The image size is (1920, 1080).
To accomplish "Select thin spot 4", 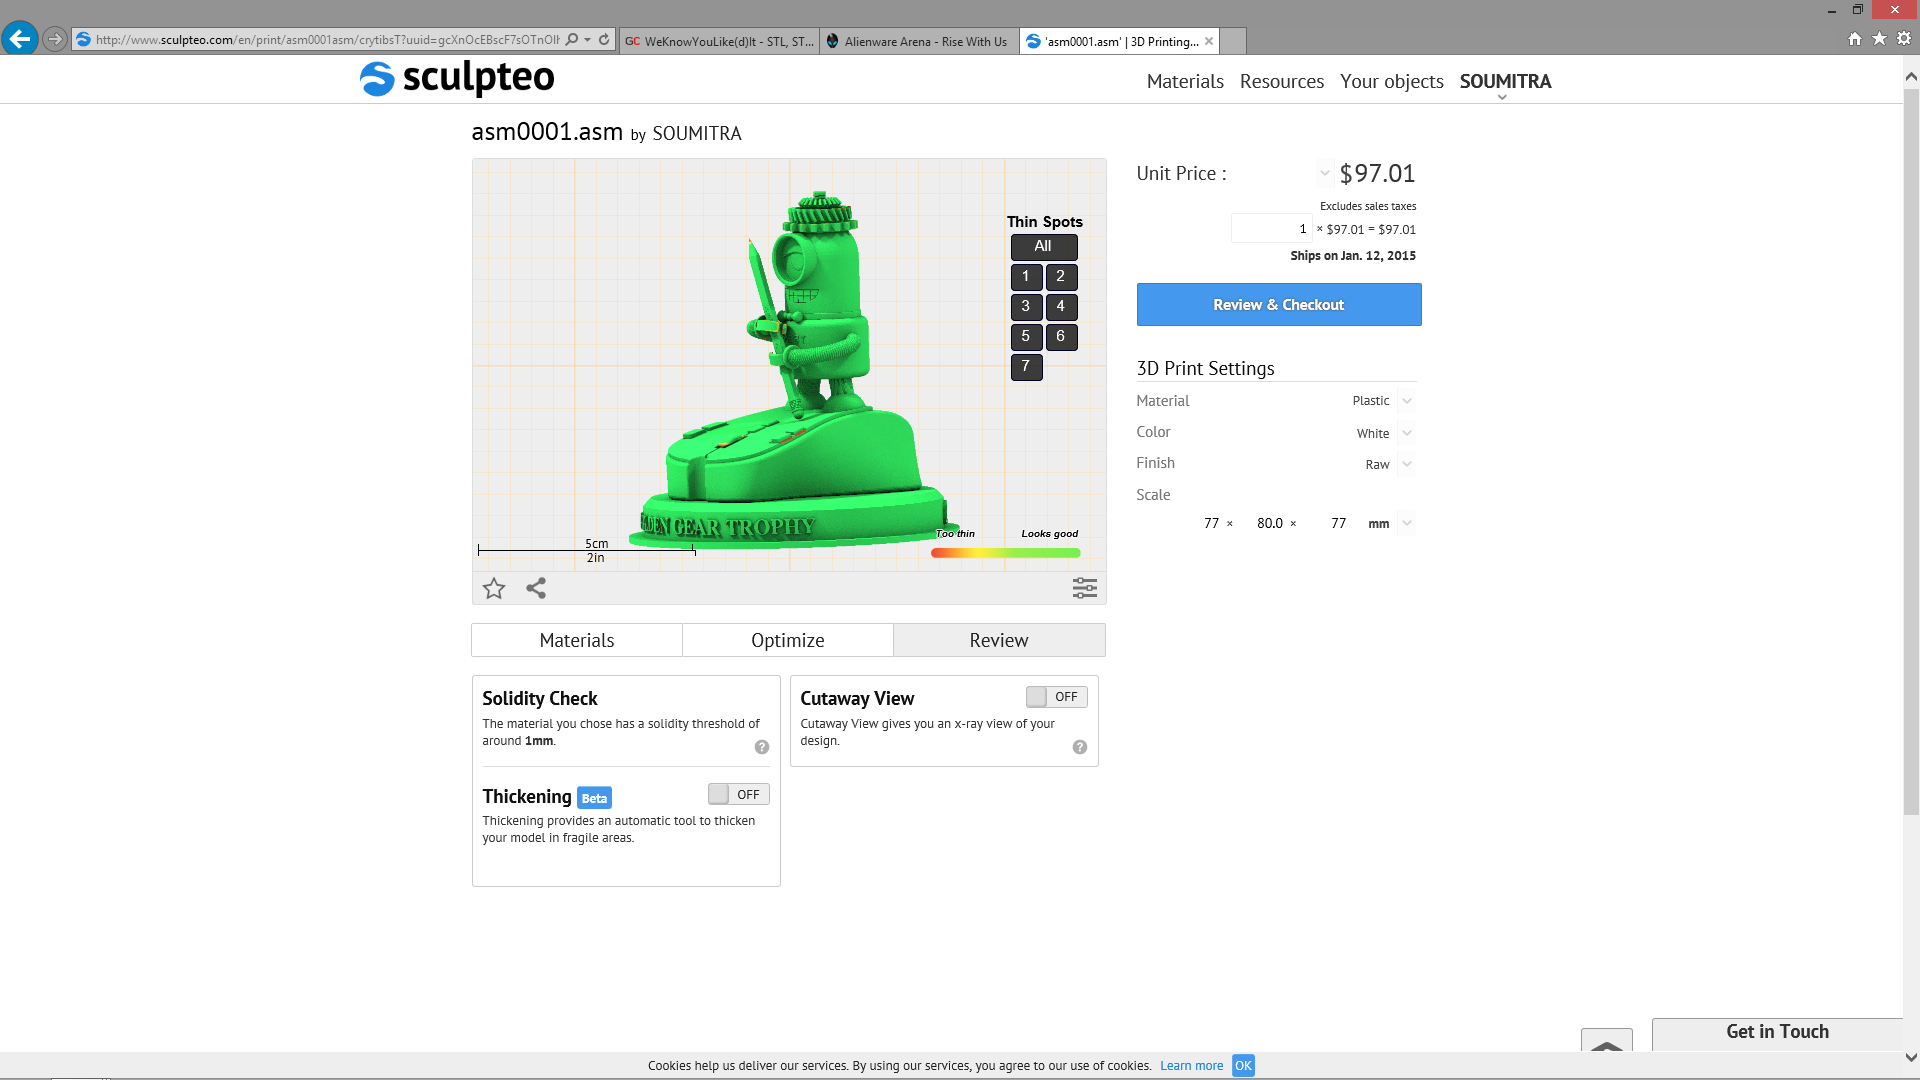I will (x=1061, y=307).
